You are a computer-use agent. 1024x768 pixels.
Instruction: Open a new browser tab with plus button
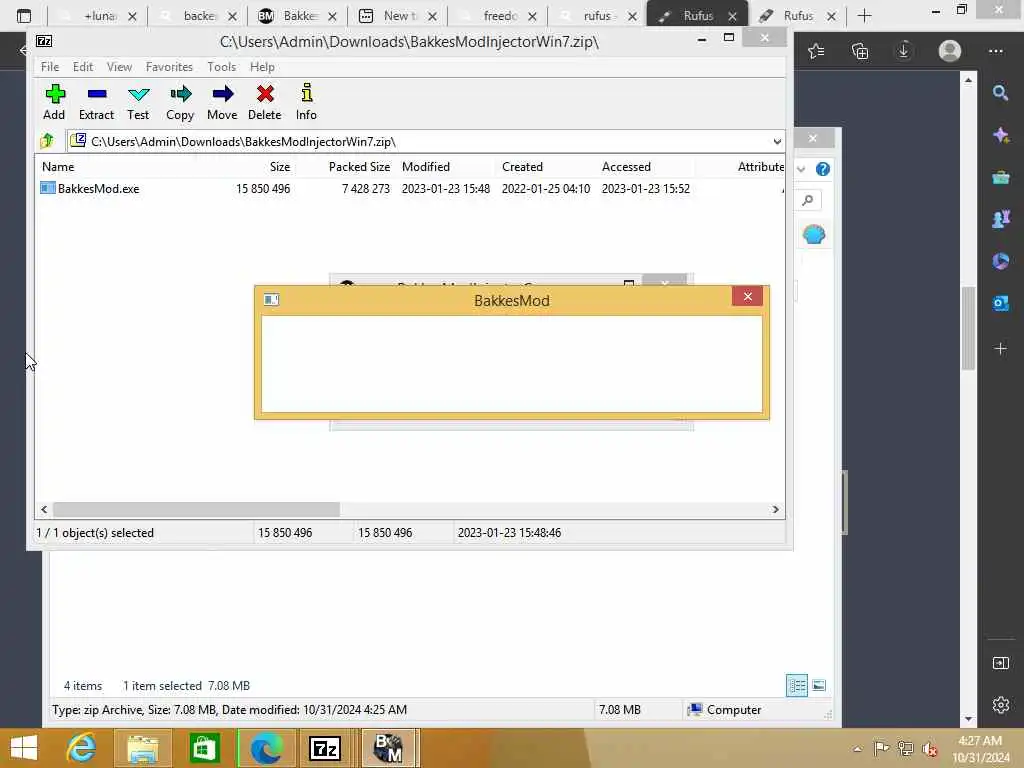coord(864,16)
